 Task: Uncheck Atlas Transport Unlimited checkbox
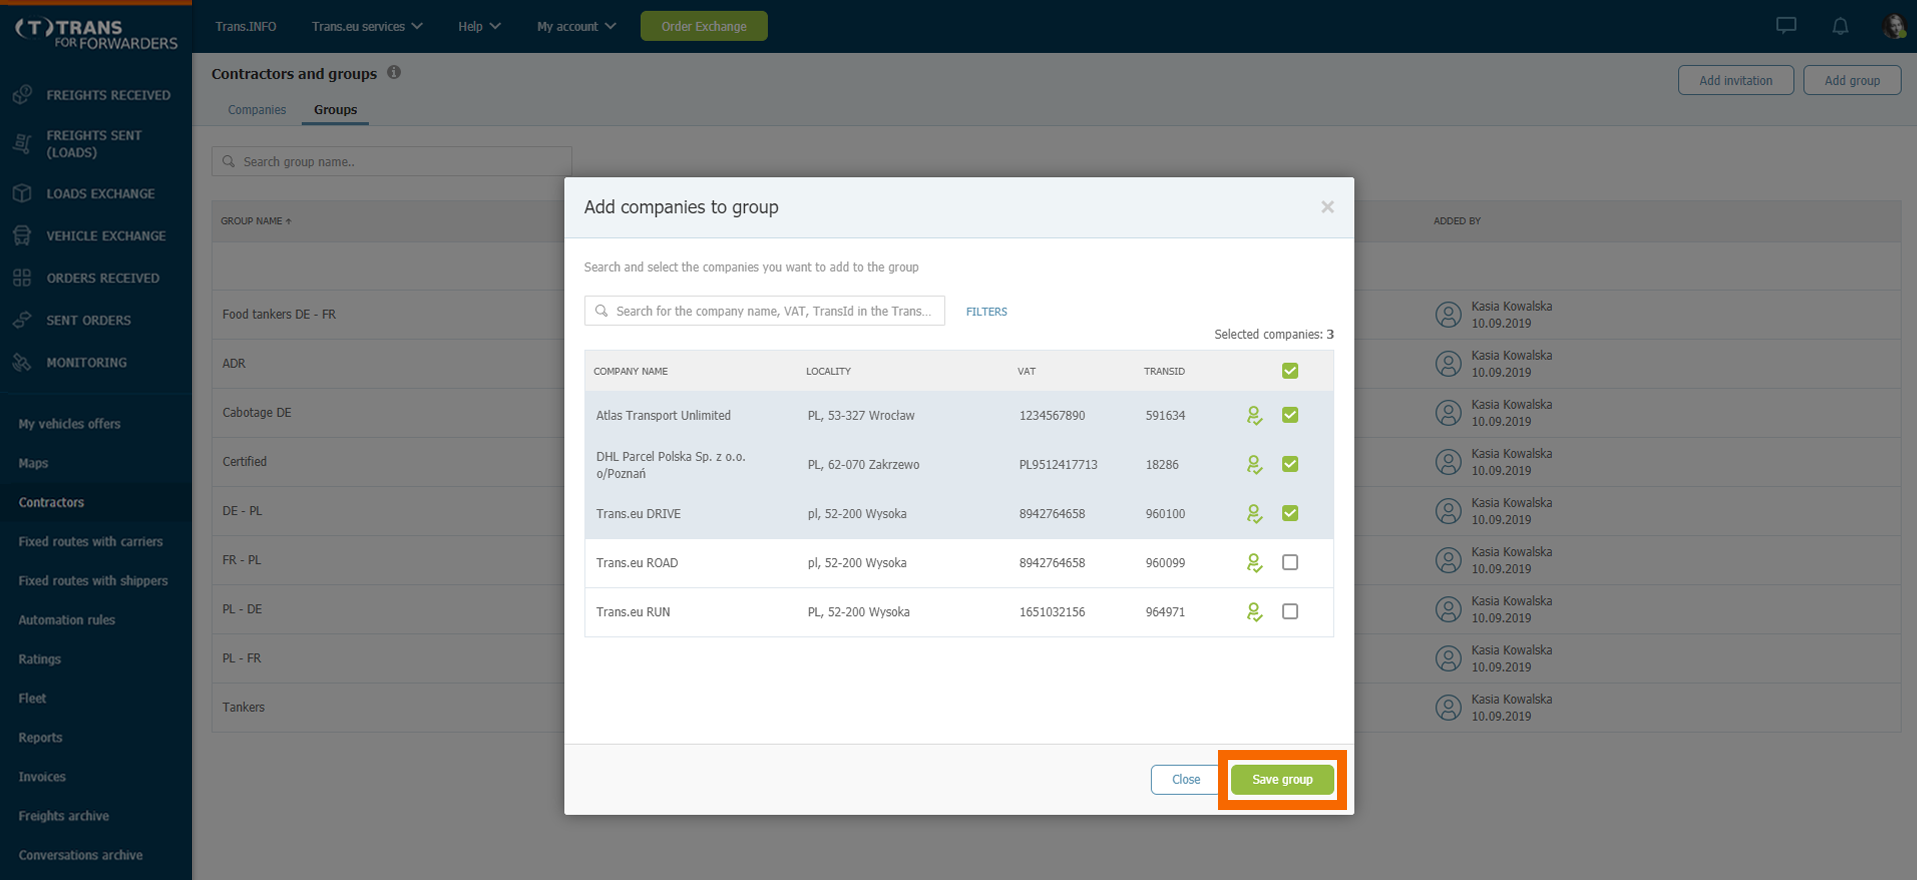click(1290, 415)
